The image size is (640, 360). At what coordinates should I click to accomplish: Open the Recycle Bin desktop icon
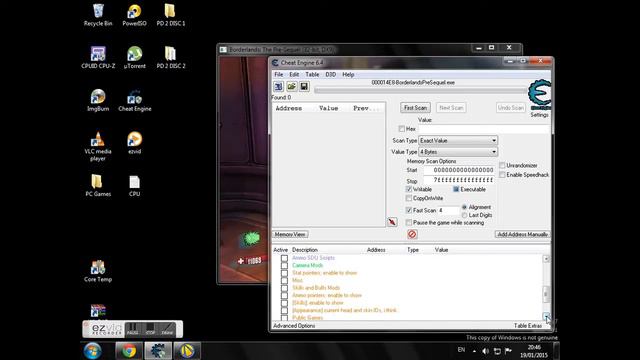coord(98,15)
